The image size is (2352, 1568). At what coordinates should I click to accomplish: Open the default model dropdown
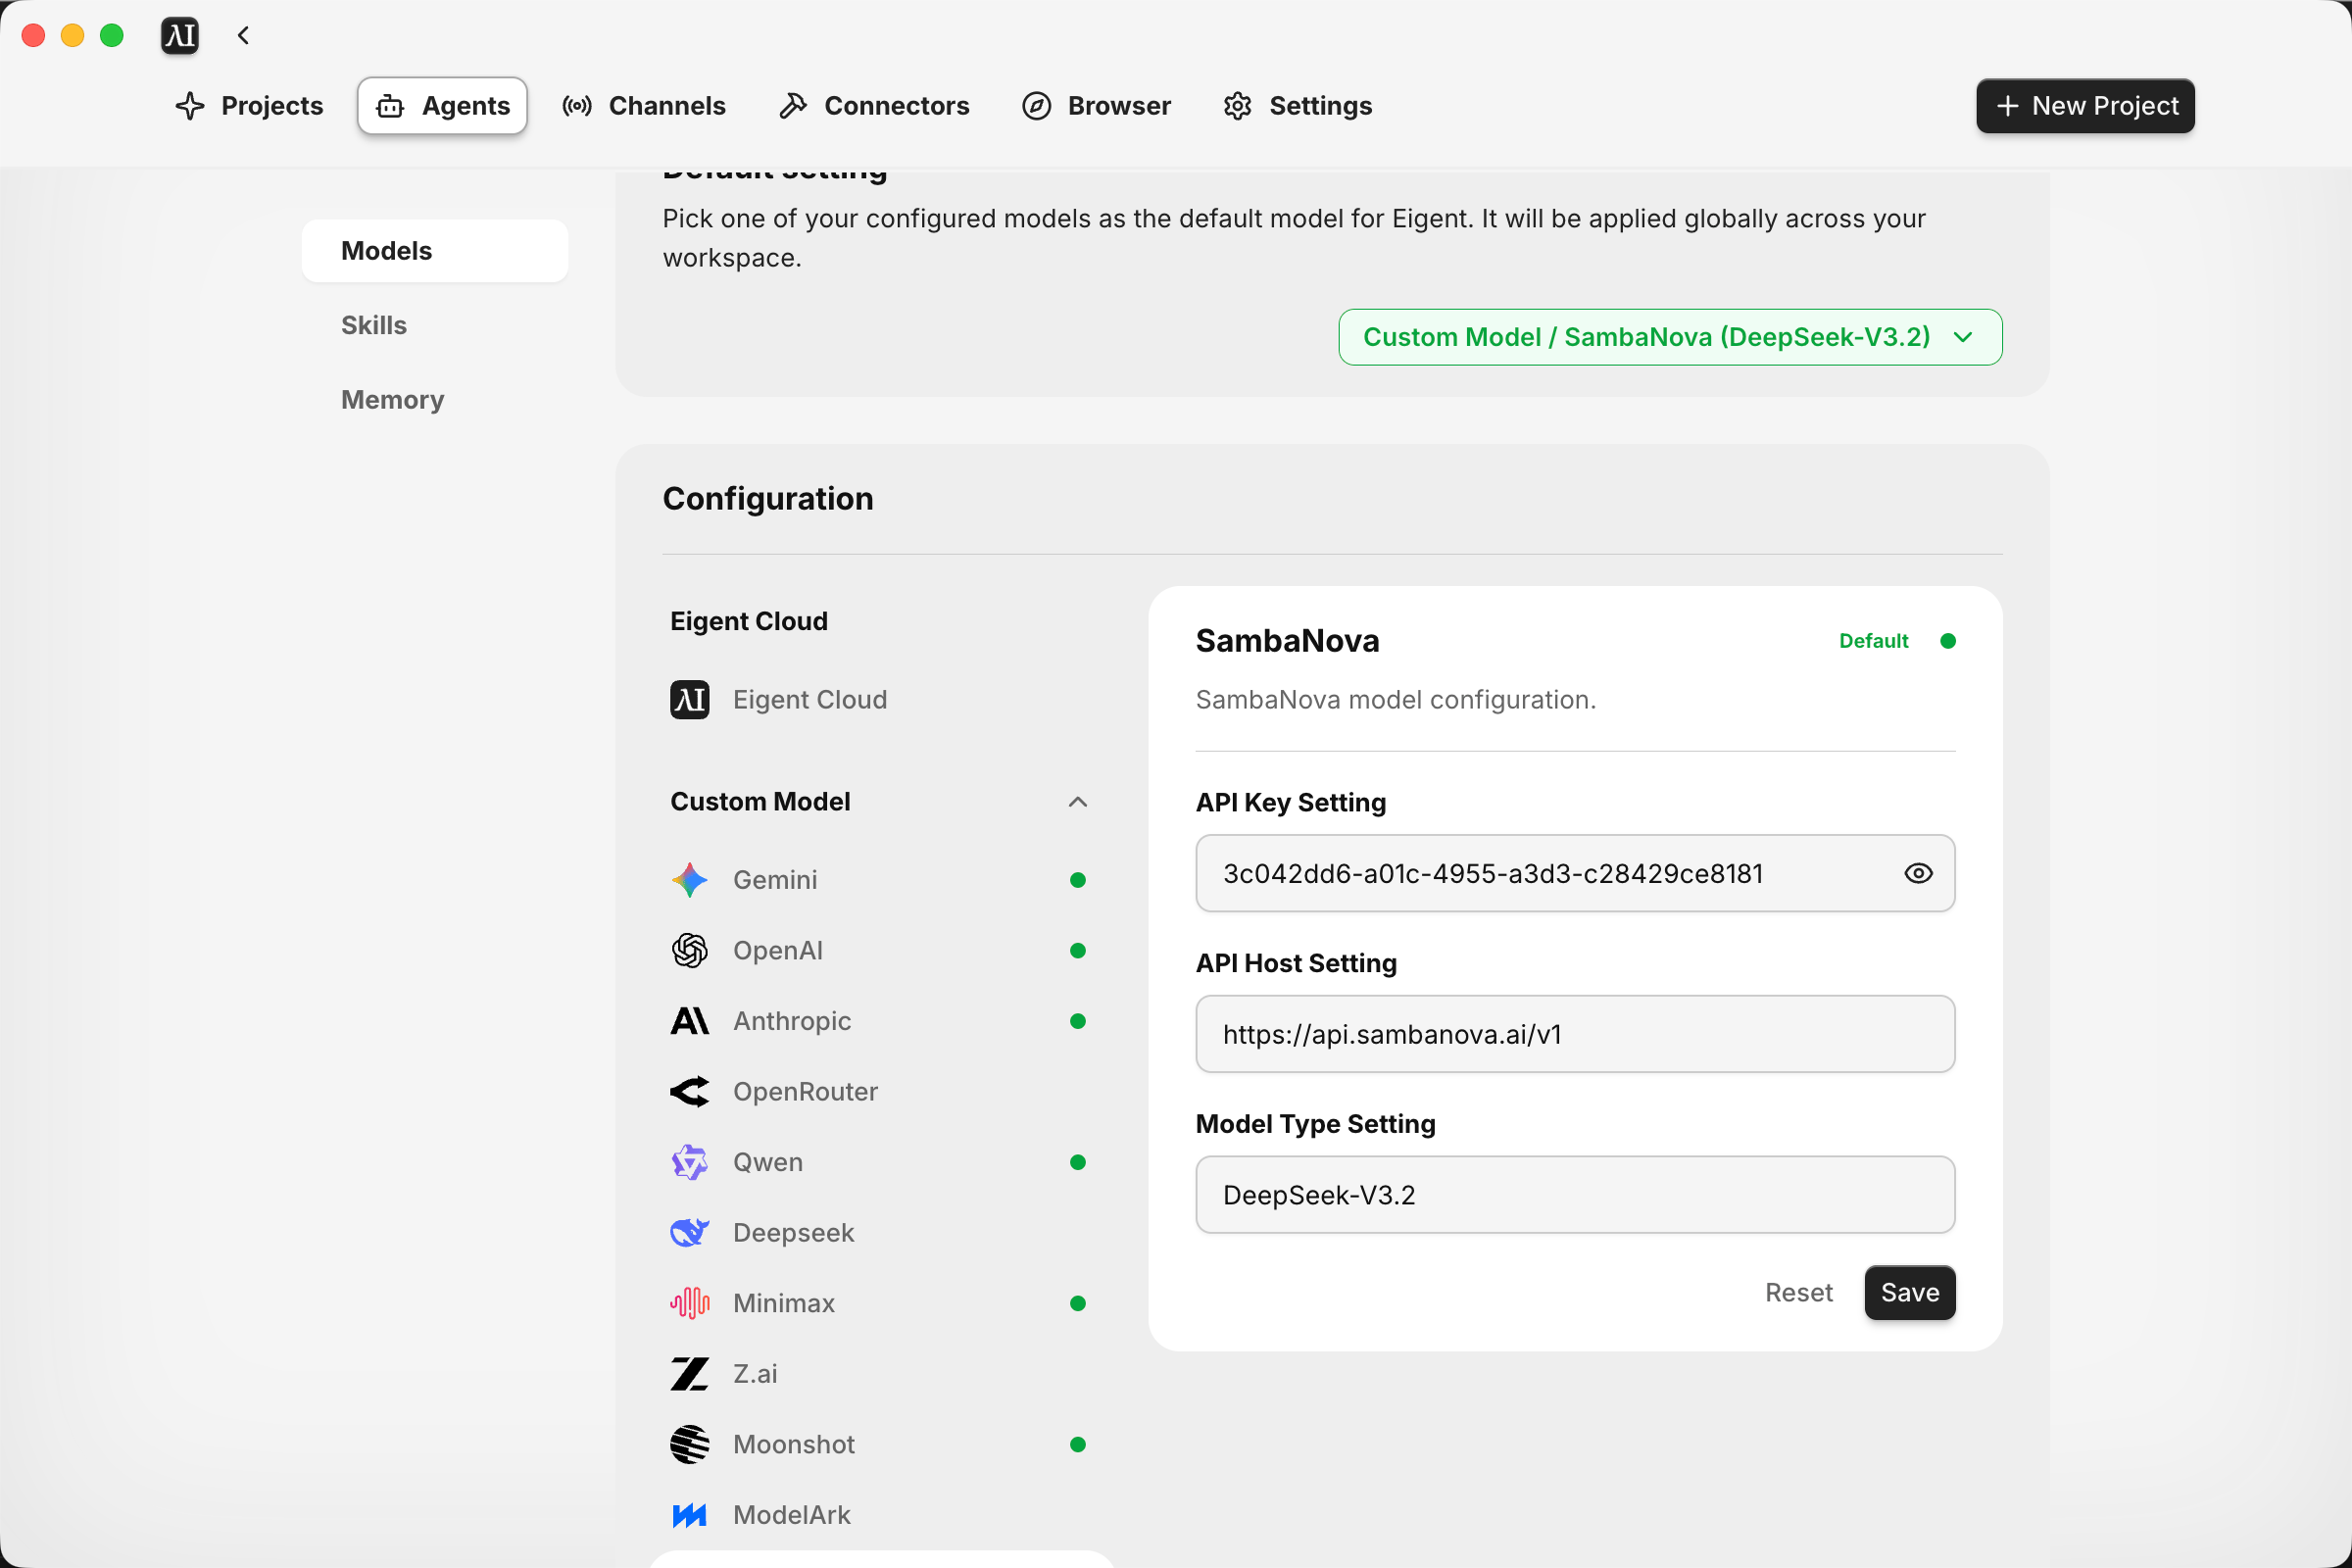pyautogui.click(x=1670, y=337)
